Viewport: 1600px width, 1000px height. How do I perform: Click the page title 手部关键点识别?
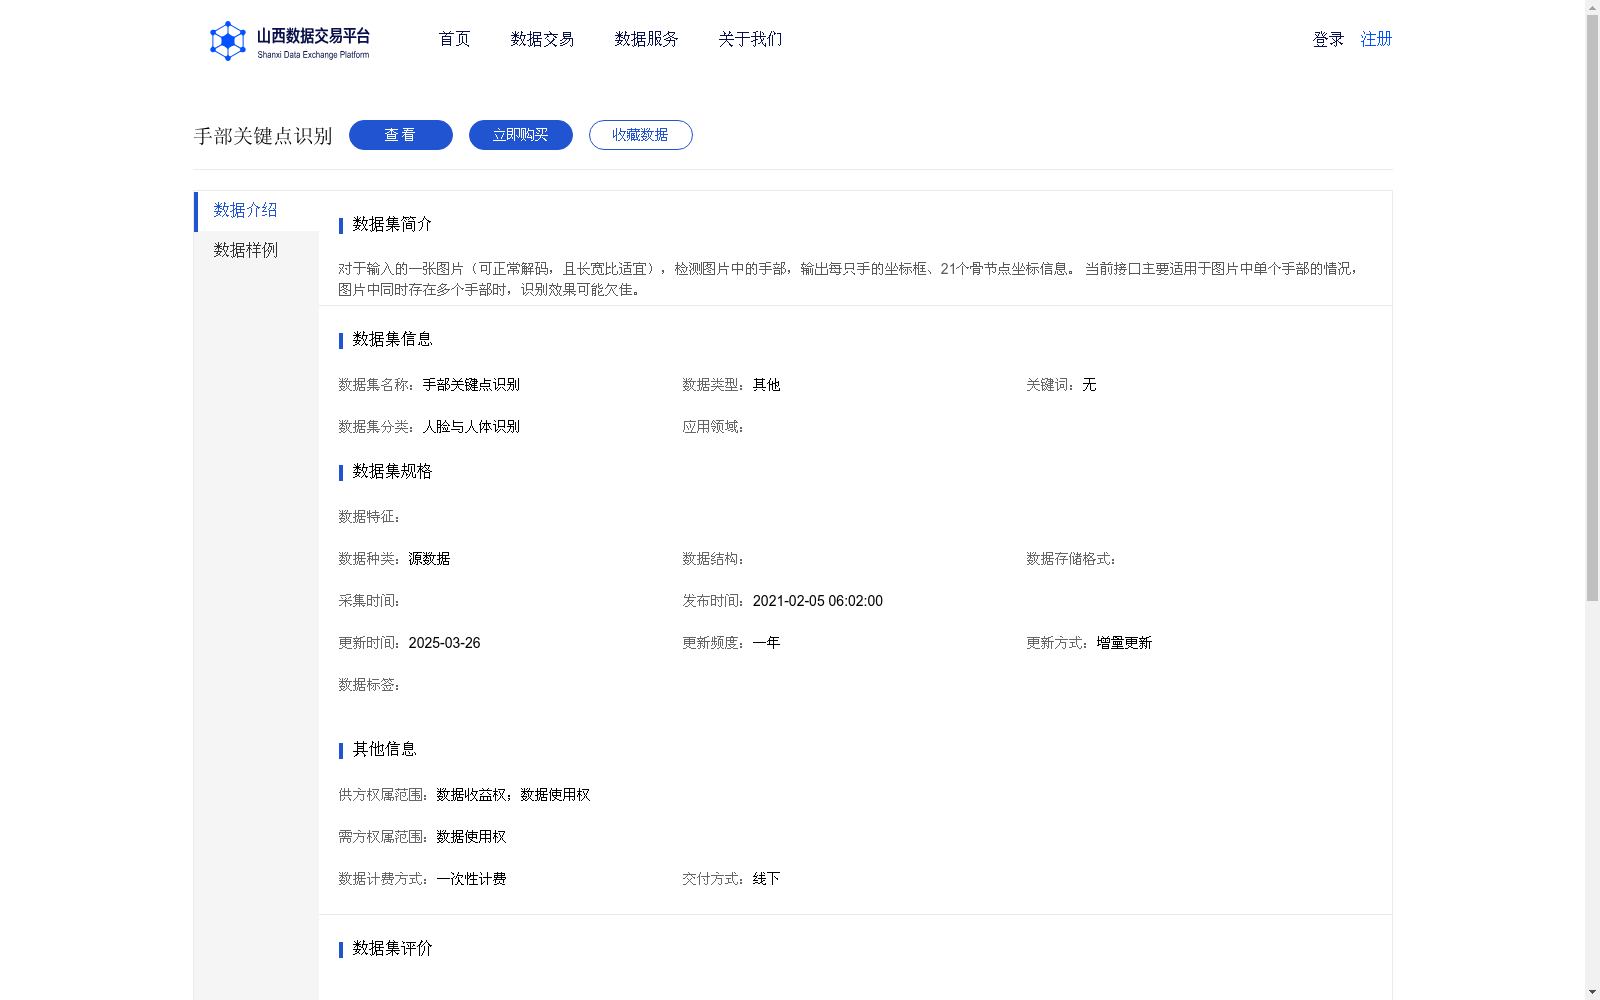coord(263,136)
